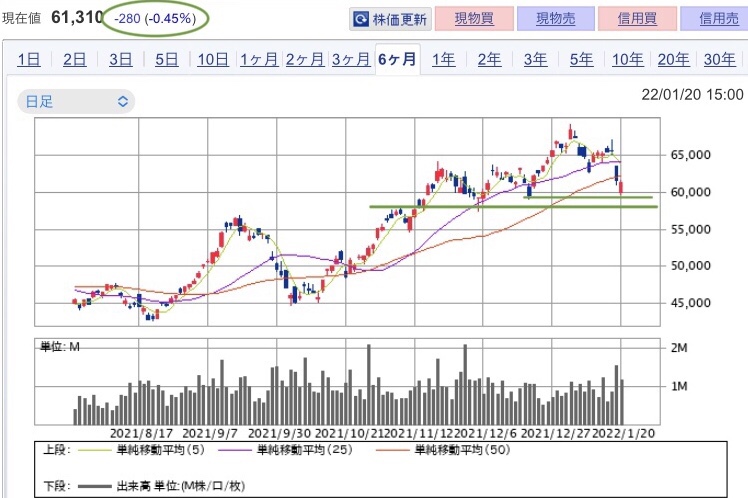Switch chart range to 2日

pos(74,60)
